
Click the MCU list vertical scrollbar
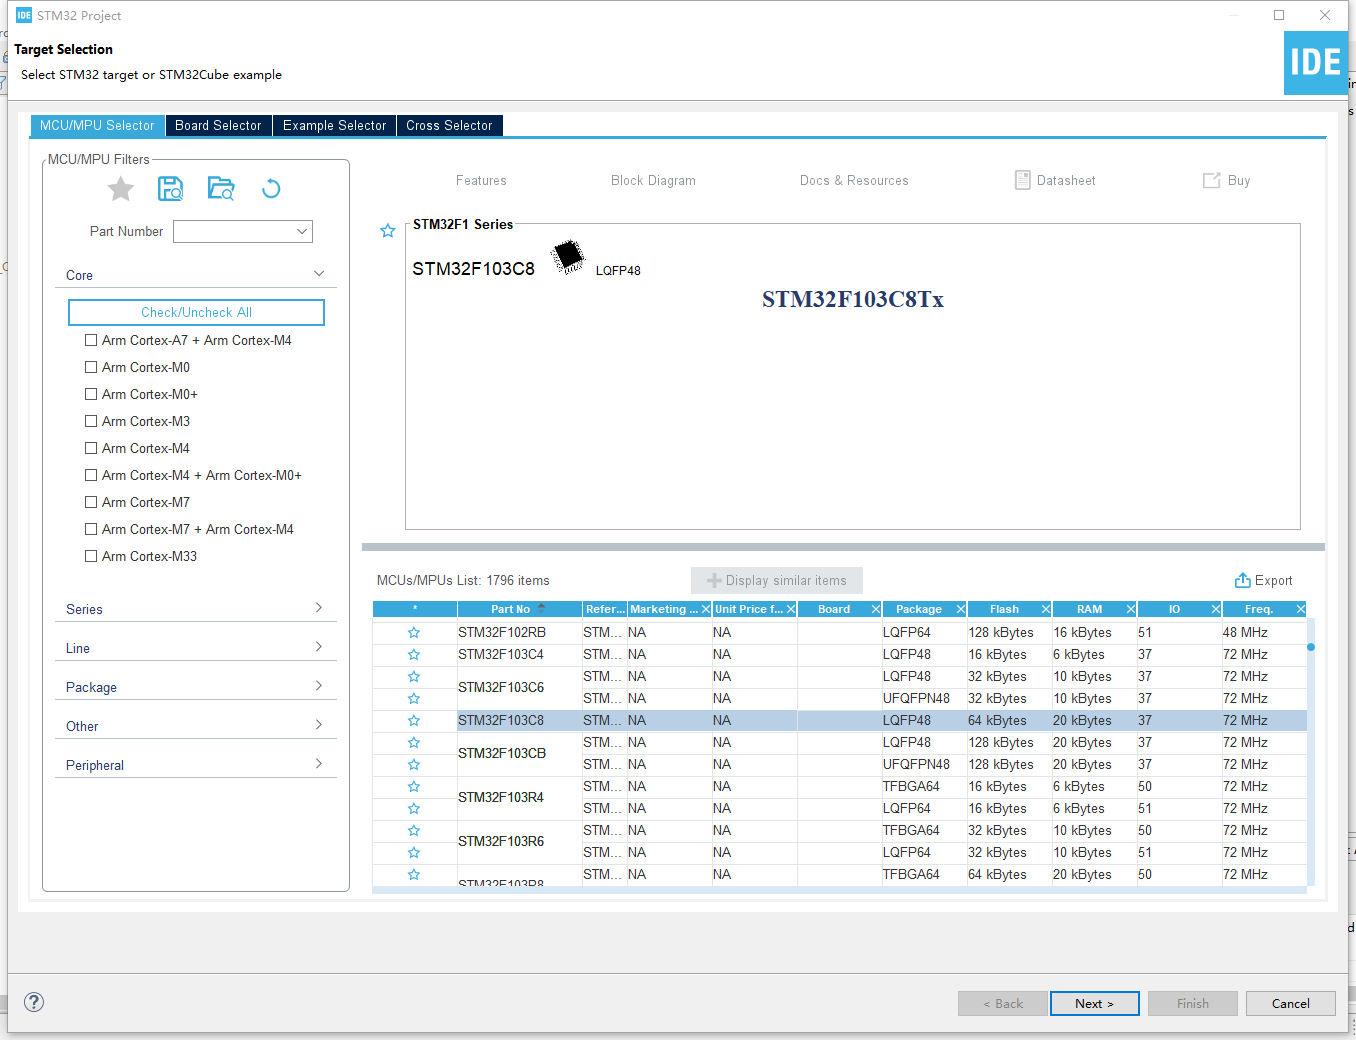1311,752
